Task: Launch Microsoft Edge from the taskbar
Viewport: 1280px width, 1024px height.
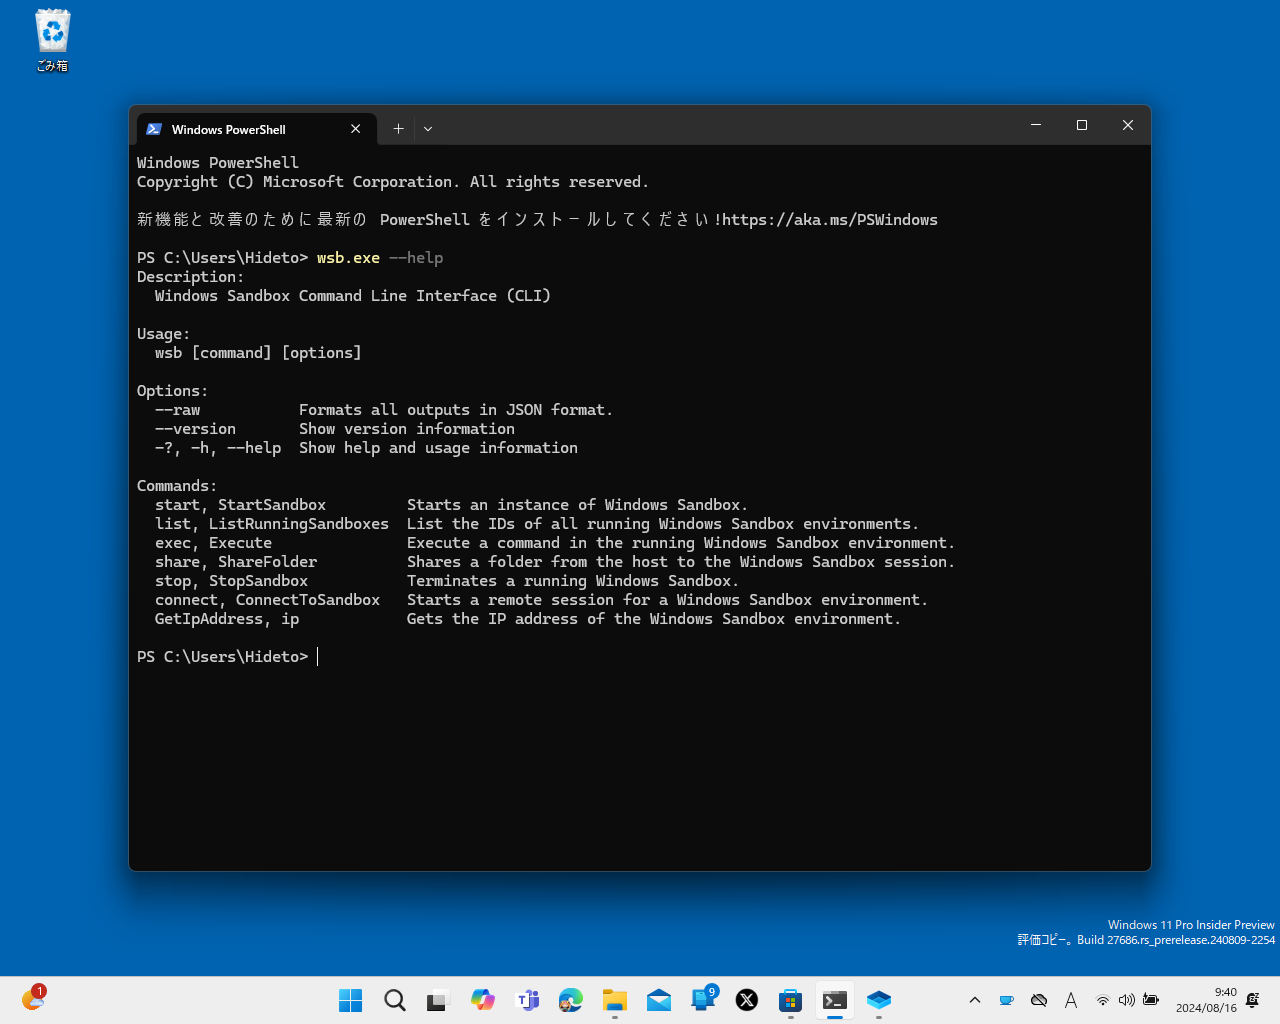Action: 571,1000
